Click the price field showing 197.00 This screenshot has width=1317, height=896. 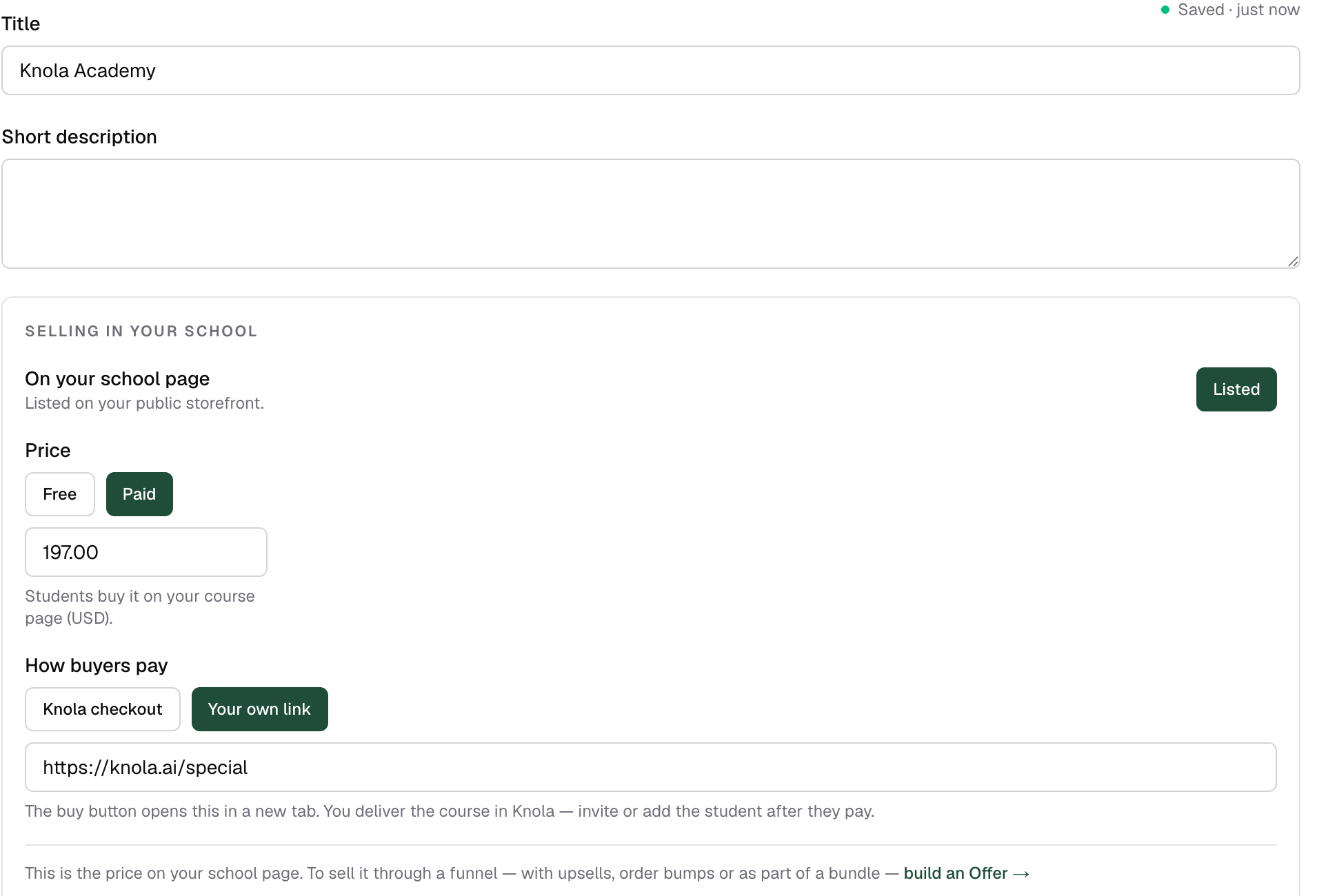(x=146, y=552)
